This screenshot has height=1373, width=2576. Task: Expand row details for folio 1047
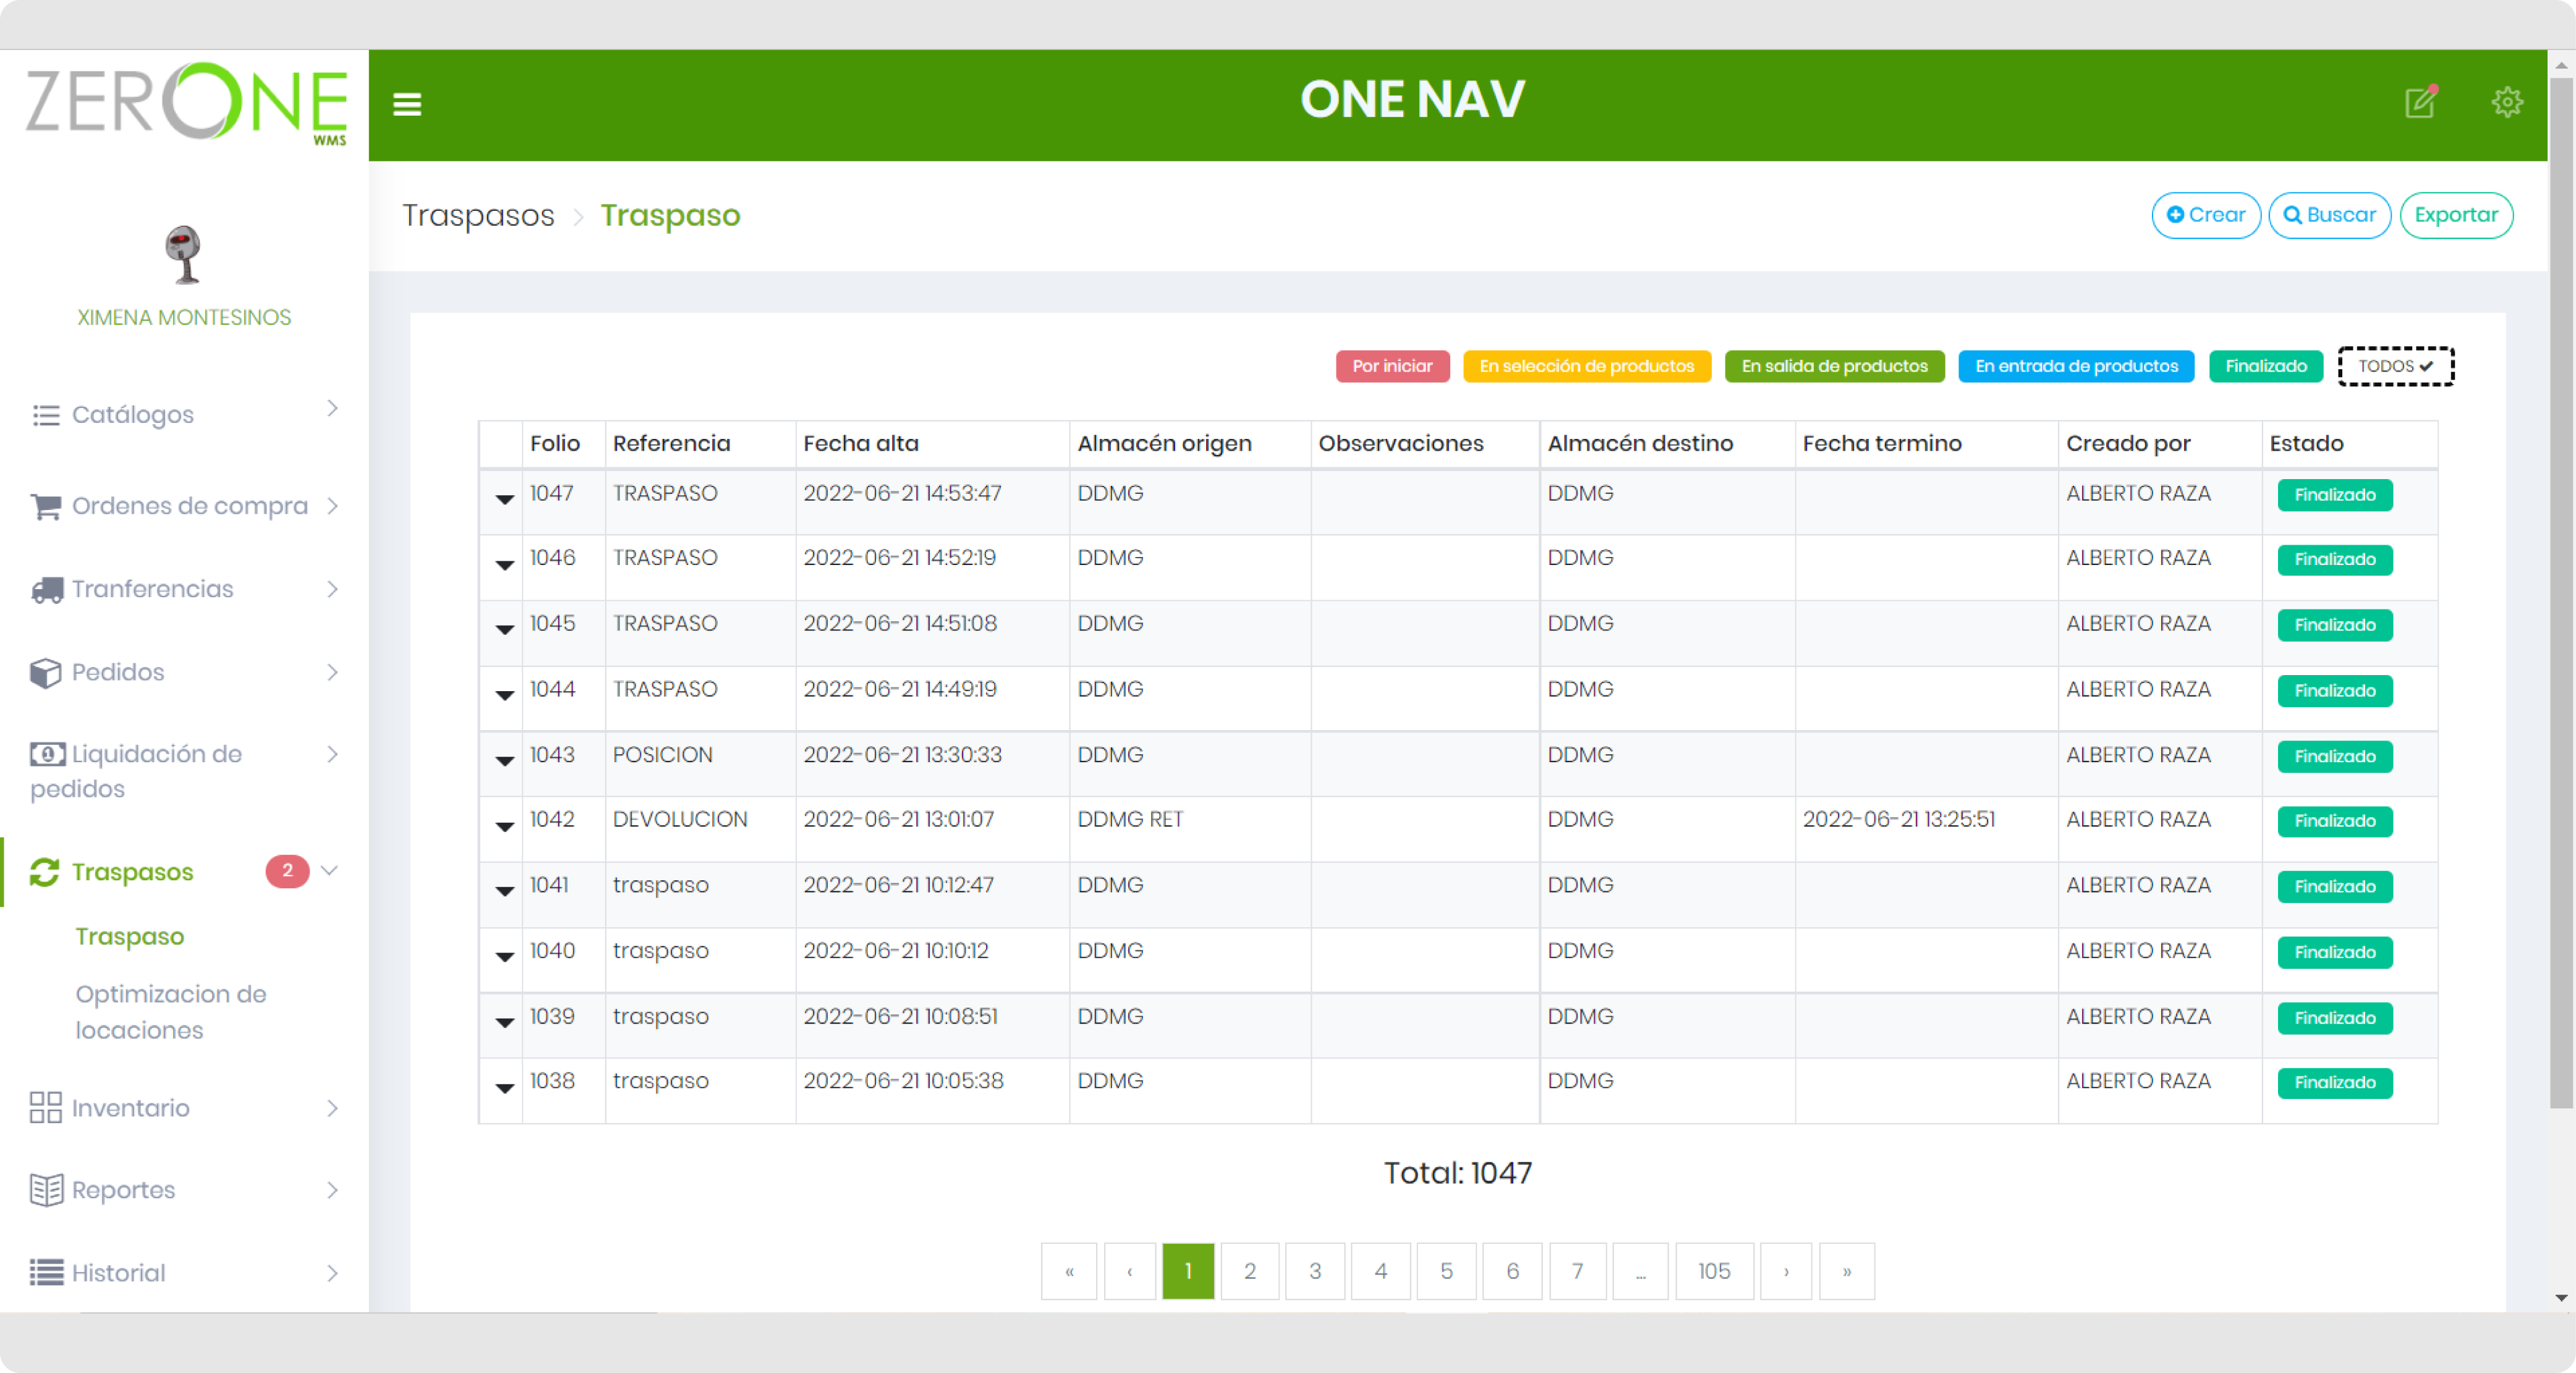pyautogui.click(x=504, y=498)
